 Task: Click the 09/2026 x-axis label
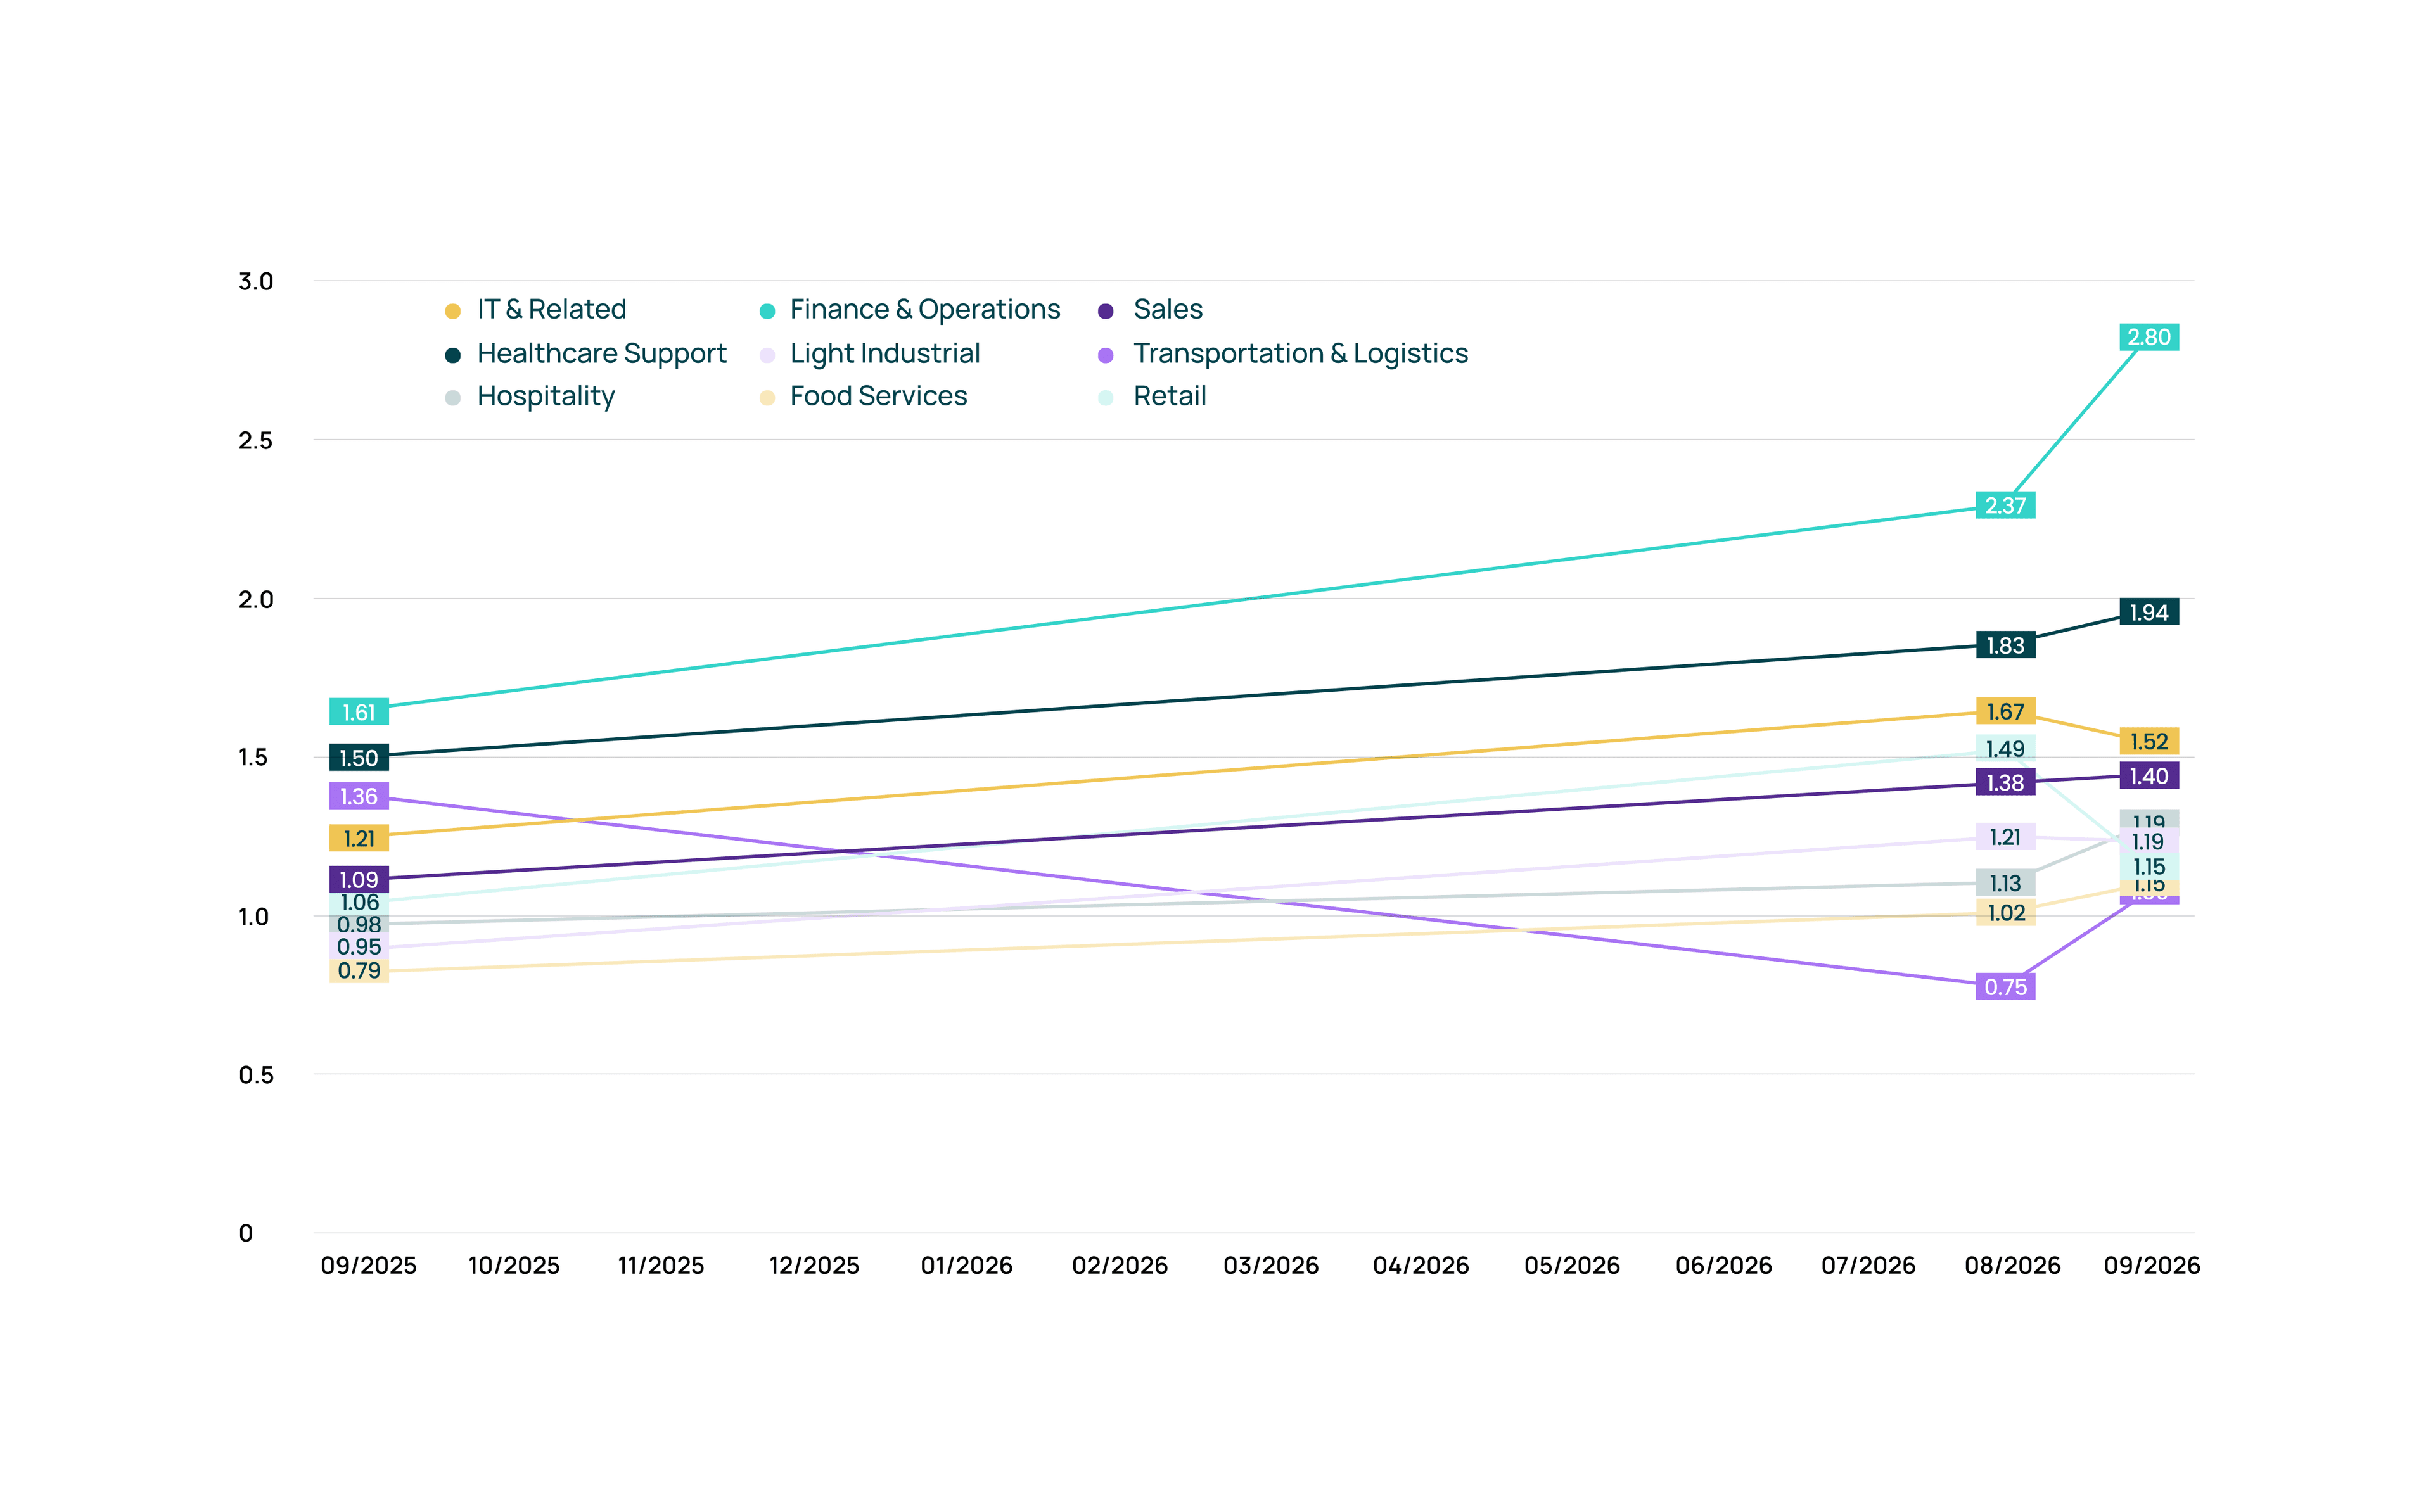point(2152,1266)
